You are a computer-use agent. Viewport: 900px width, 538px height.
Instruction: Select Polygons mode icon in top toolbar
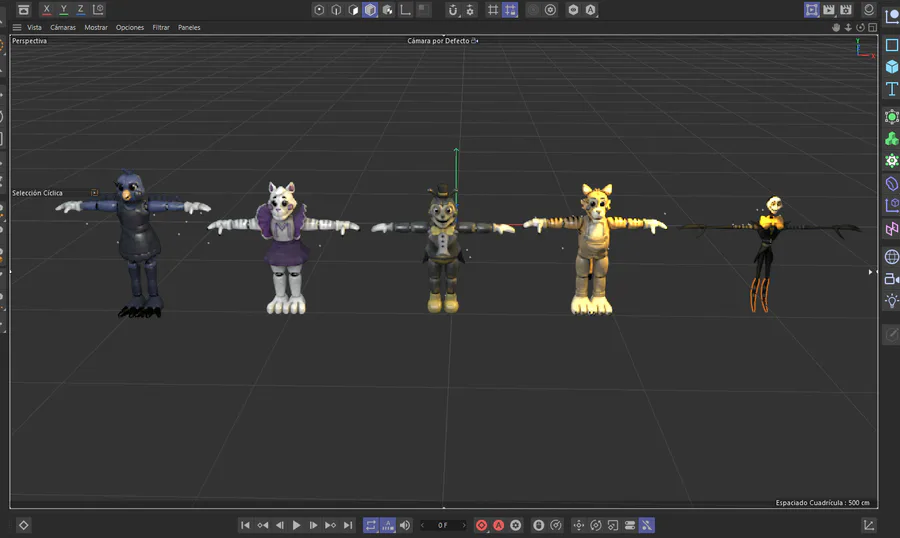(x=354, y=10)
